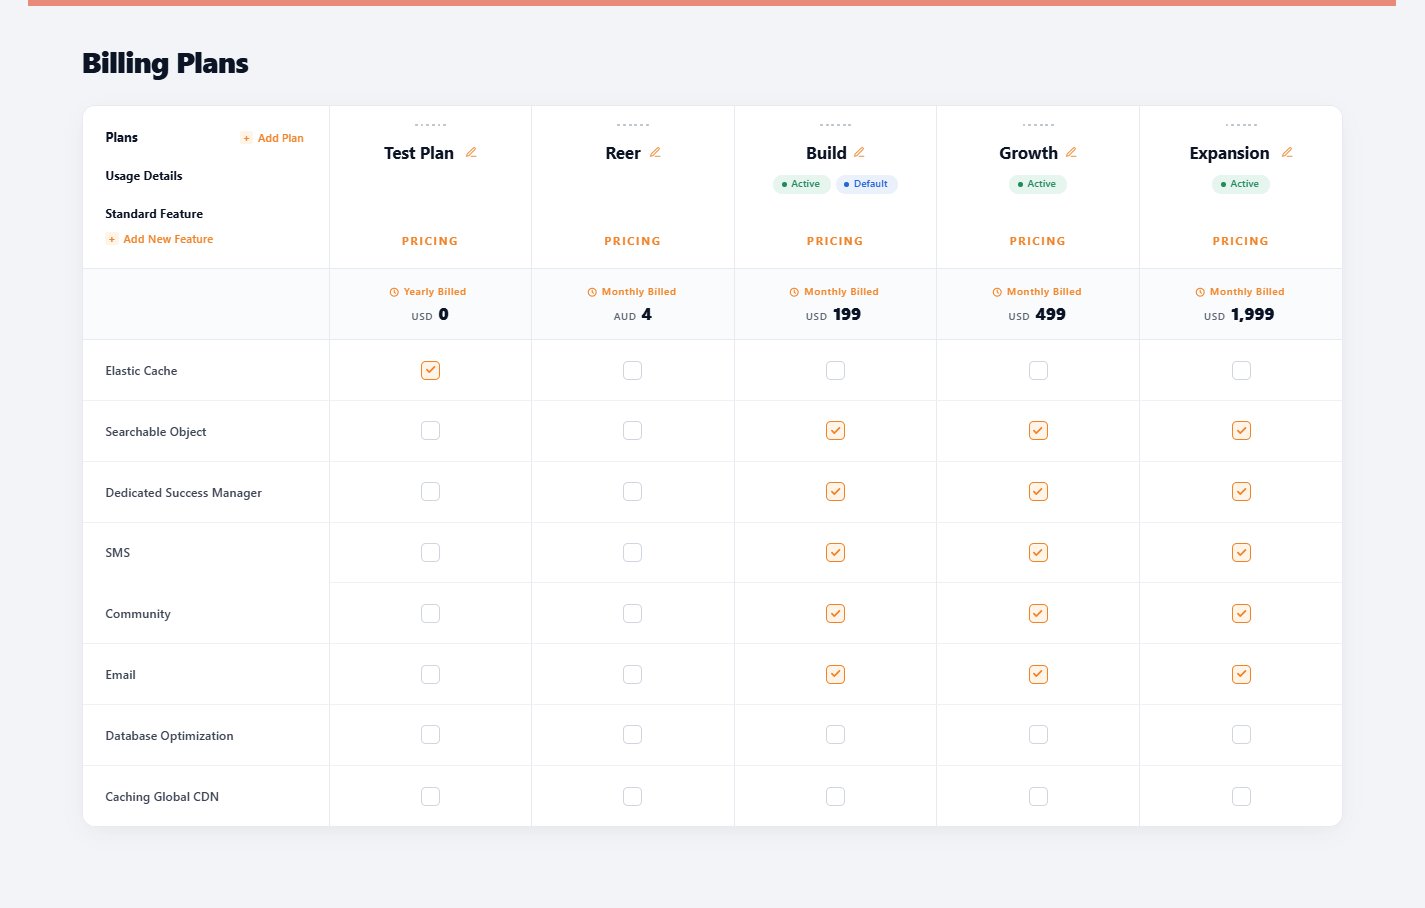This screenshot has width=1425, height=908.
Task: Edit the Test Plan name pencil icon
Action: click(x=471, y=153)
